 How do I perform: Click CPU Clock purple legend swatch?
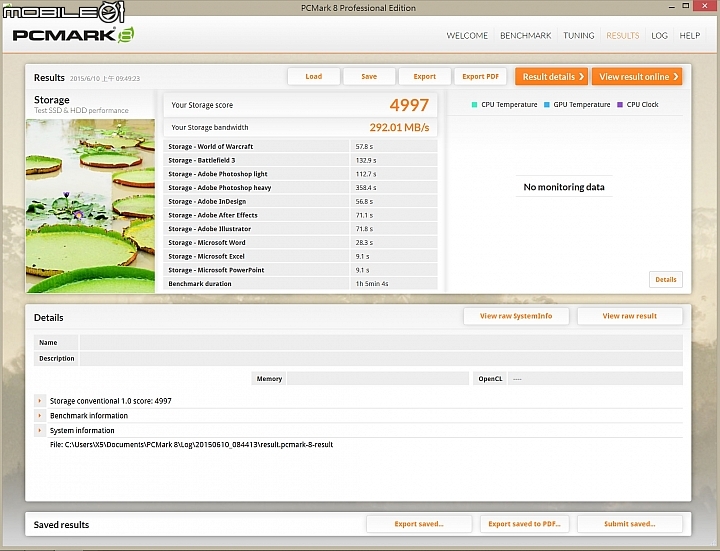620,105
